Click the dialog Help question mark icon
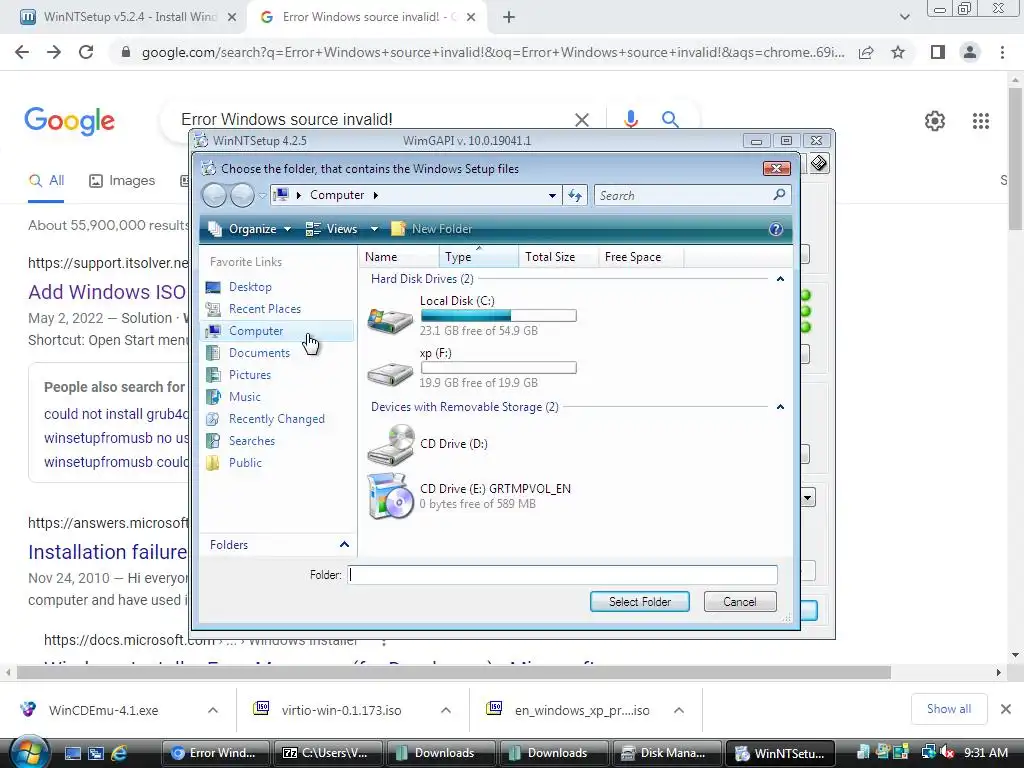The image size is (1024, 768). coord(776,229)
